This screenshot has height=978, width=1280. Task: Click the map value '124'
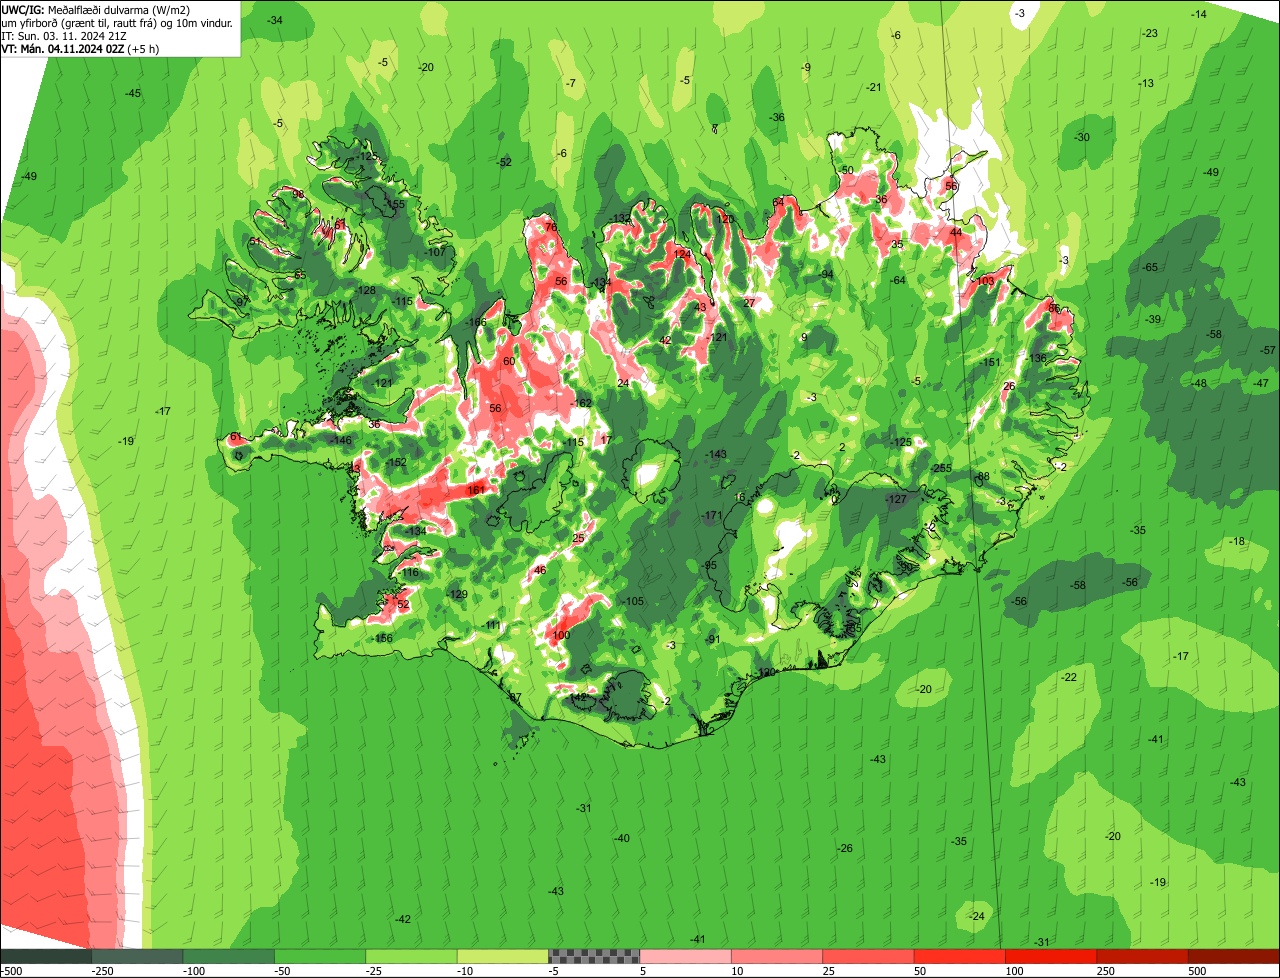coord(683,254)
